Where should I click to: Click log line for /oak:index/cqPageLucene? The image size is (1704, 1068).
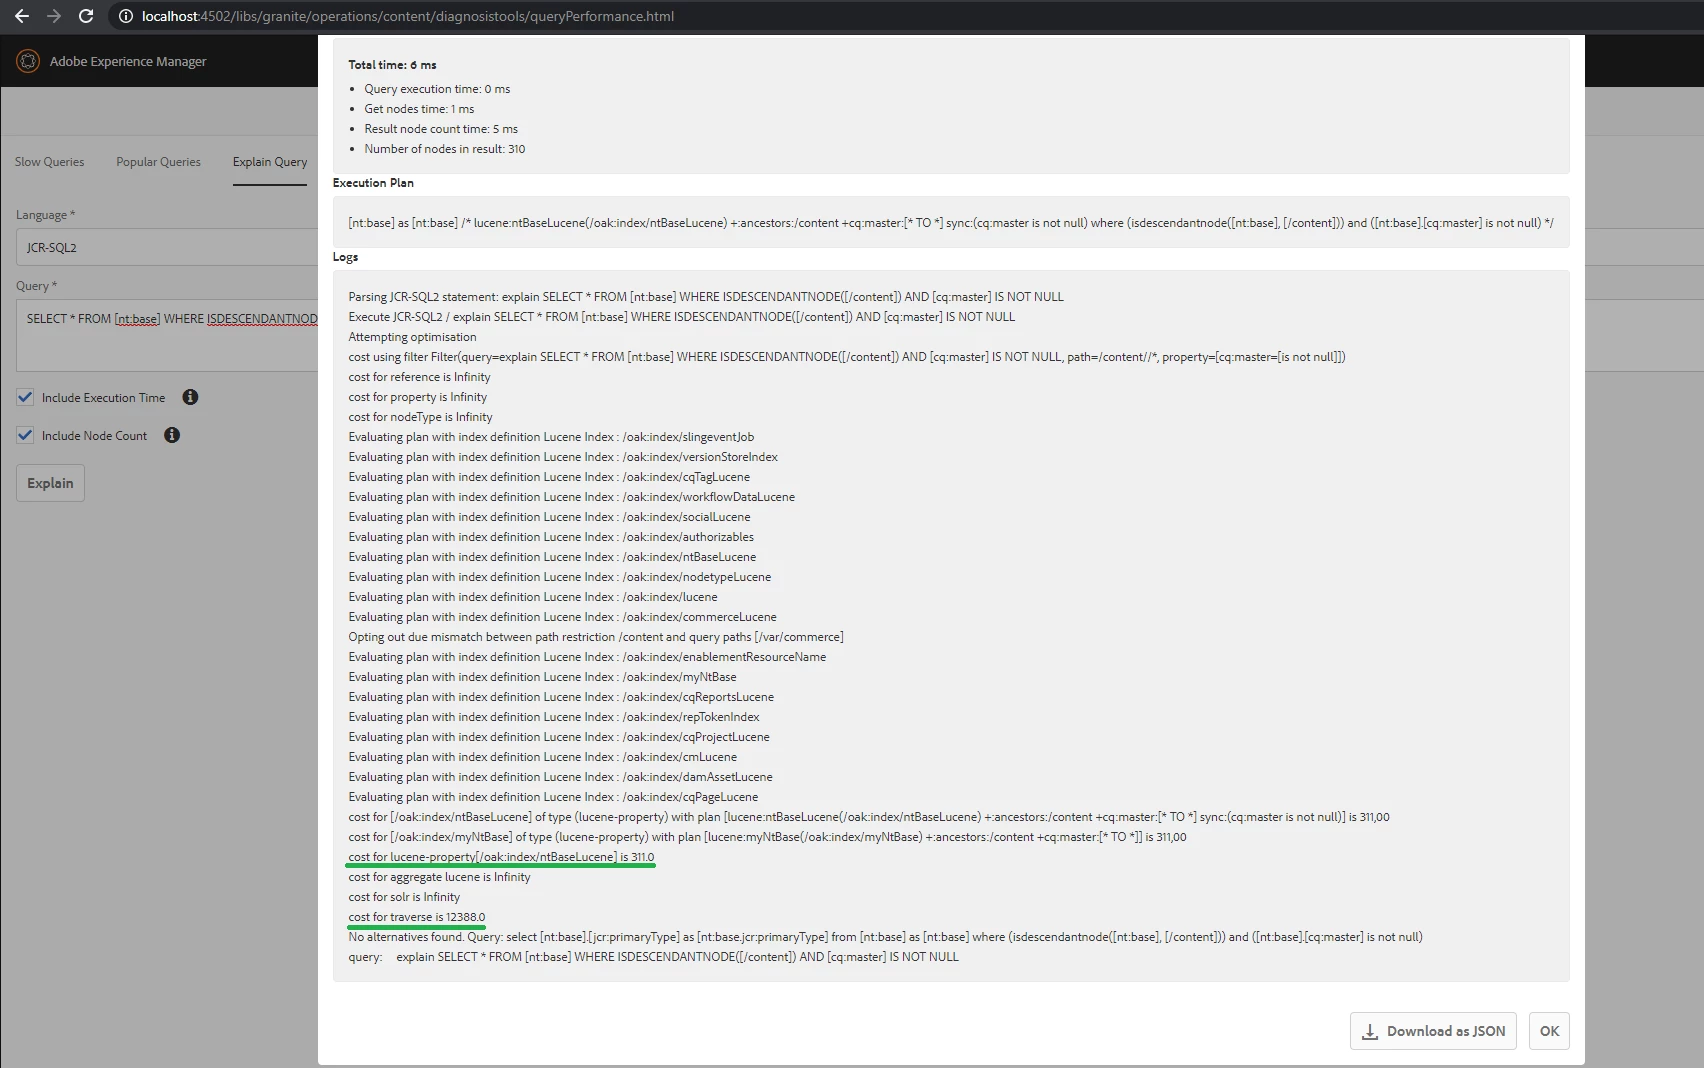tap(553, 797)
